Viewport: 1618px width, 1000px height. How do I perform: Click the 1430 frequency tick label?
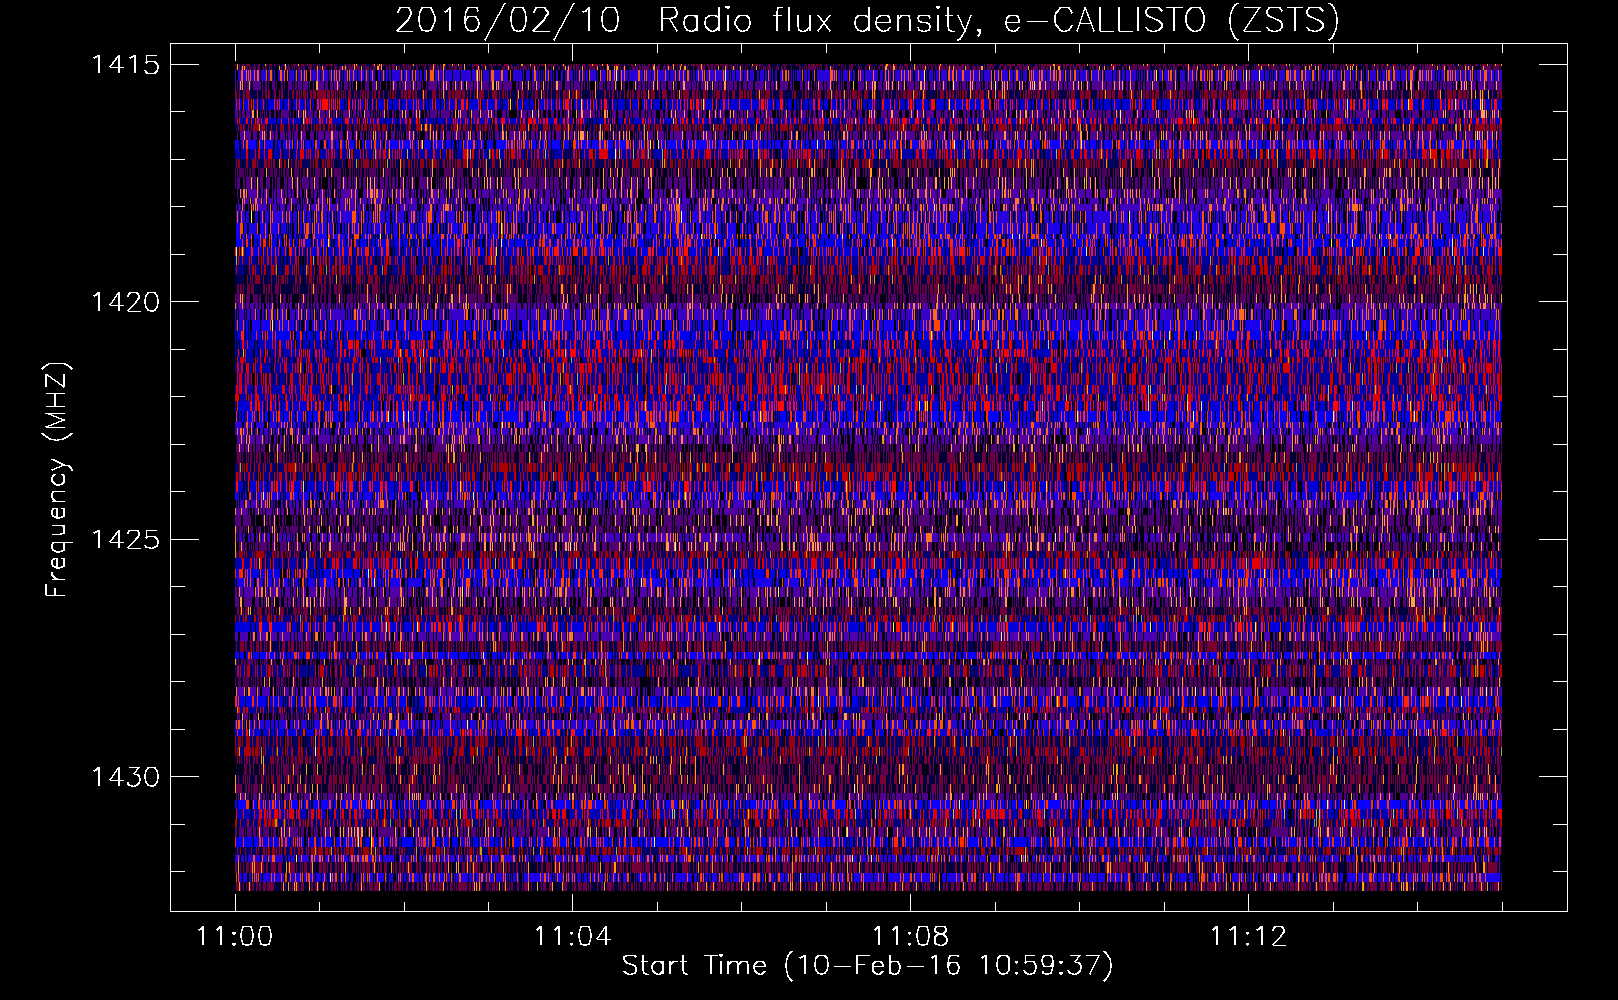point(125,777)
